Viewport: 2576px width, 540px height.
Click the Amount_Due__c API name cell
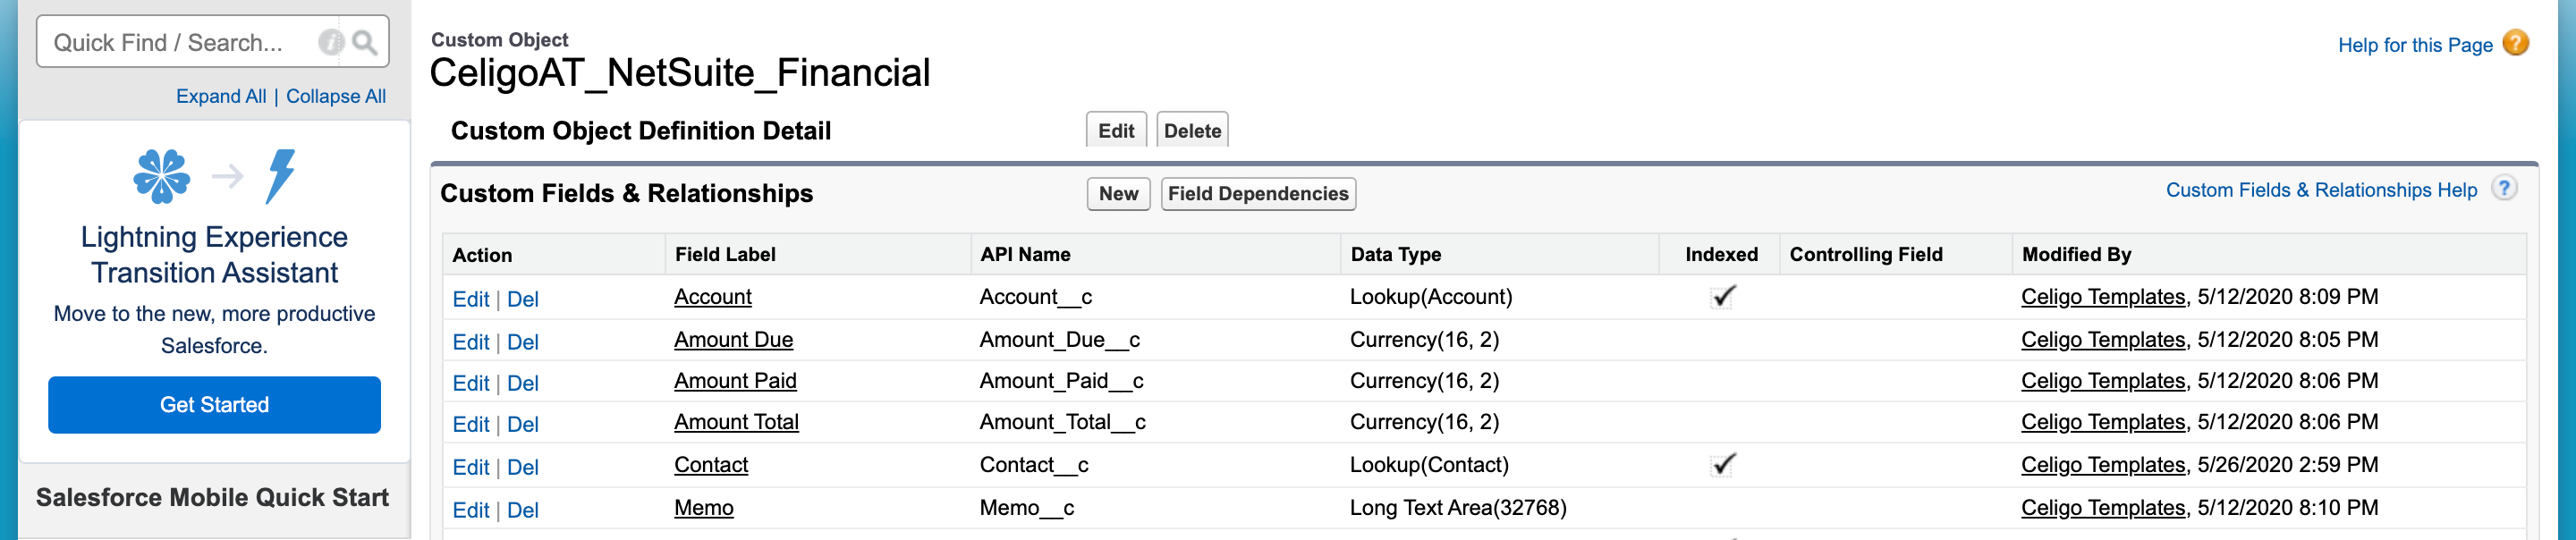[1059, 340]
